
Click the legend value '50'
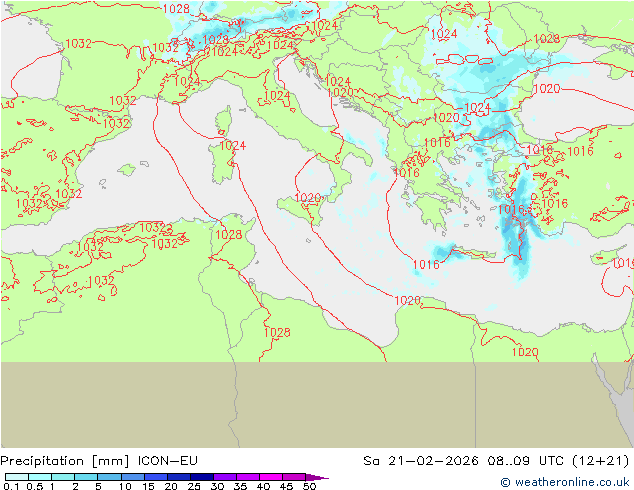[x=310, y=486]
